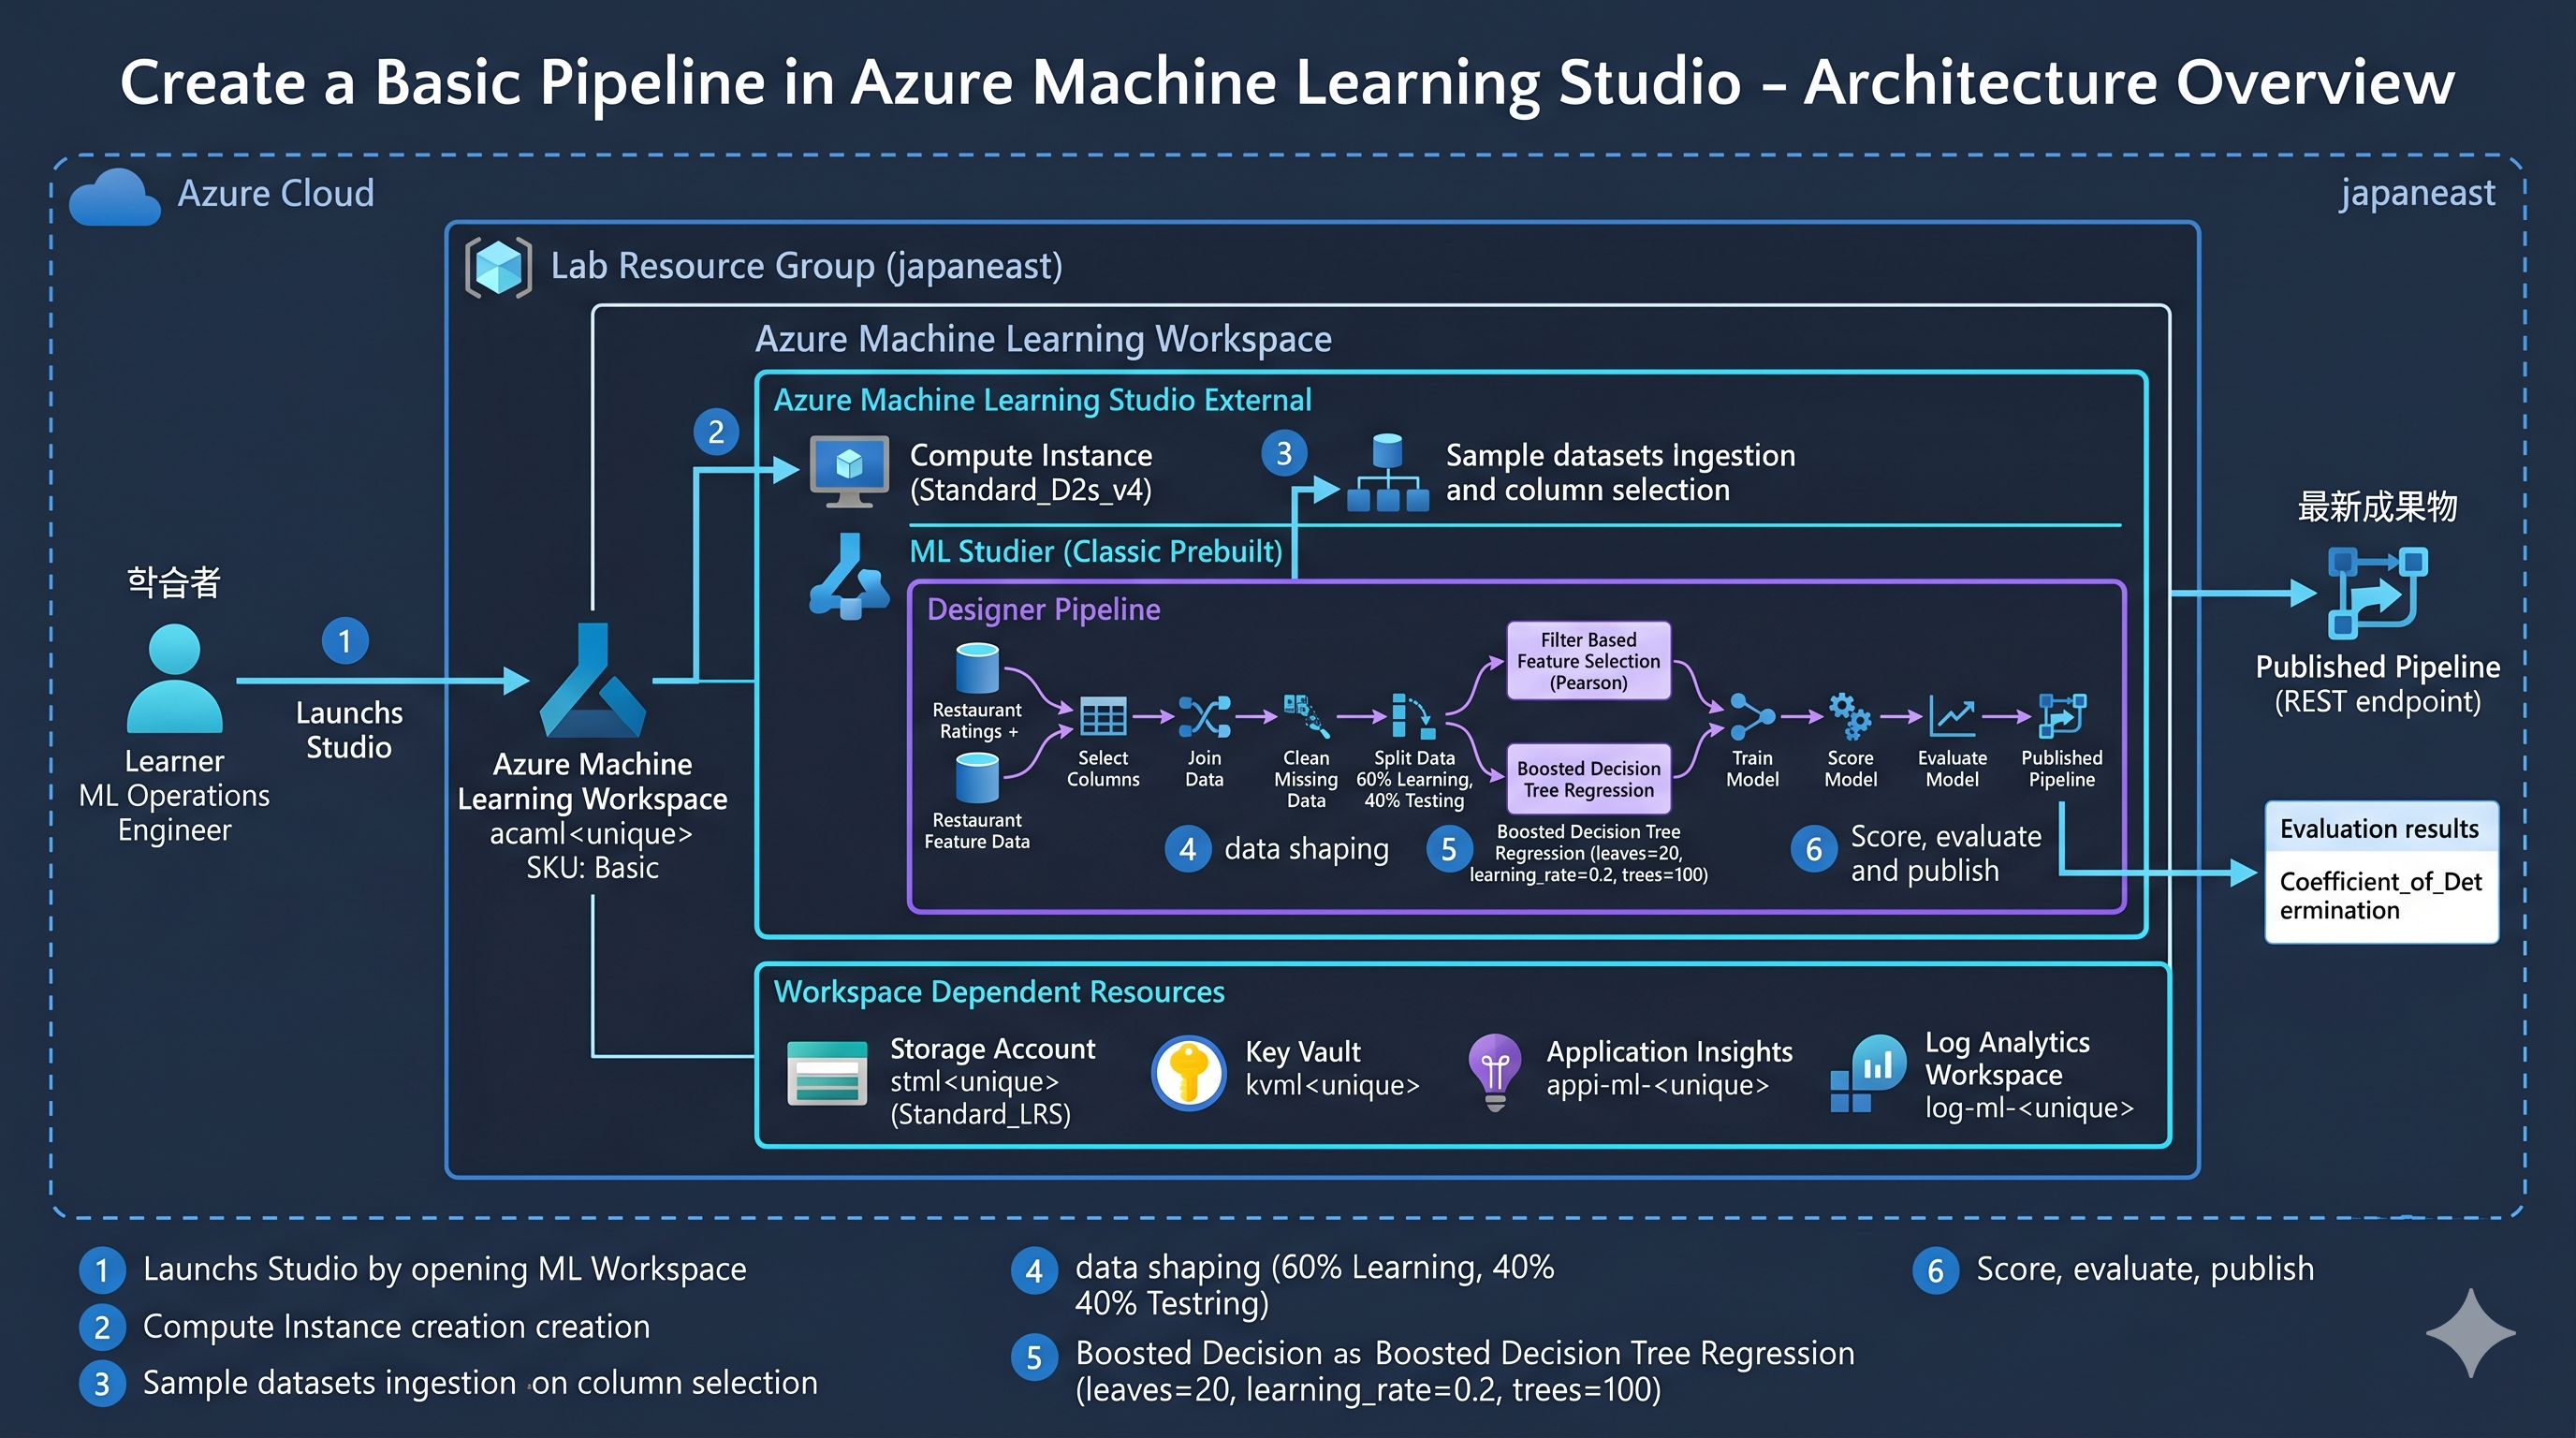Click the Designer Pipeline heading

pos(1043,609)
